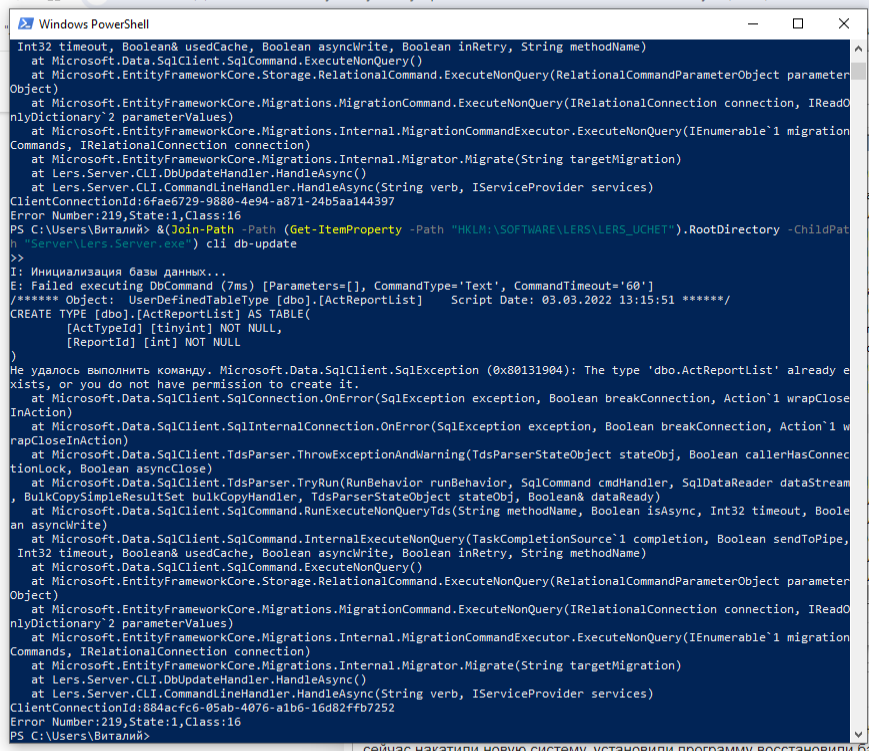Click the '[ReportId] [int] NOT NULL' line
869x751 pixels.
pos(153,342)
